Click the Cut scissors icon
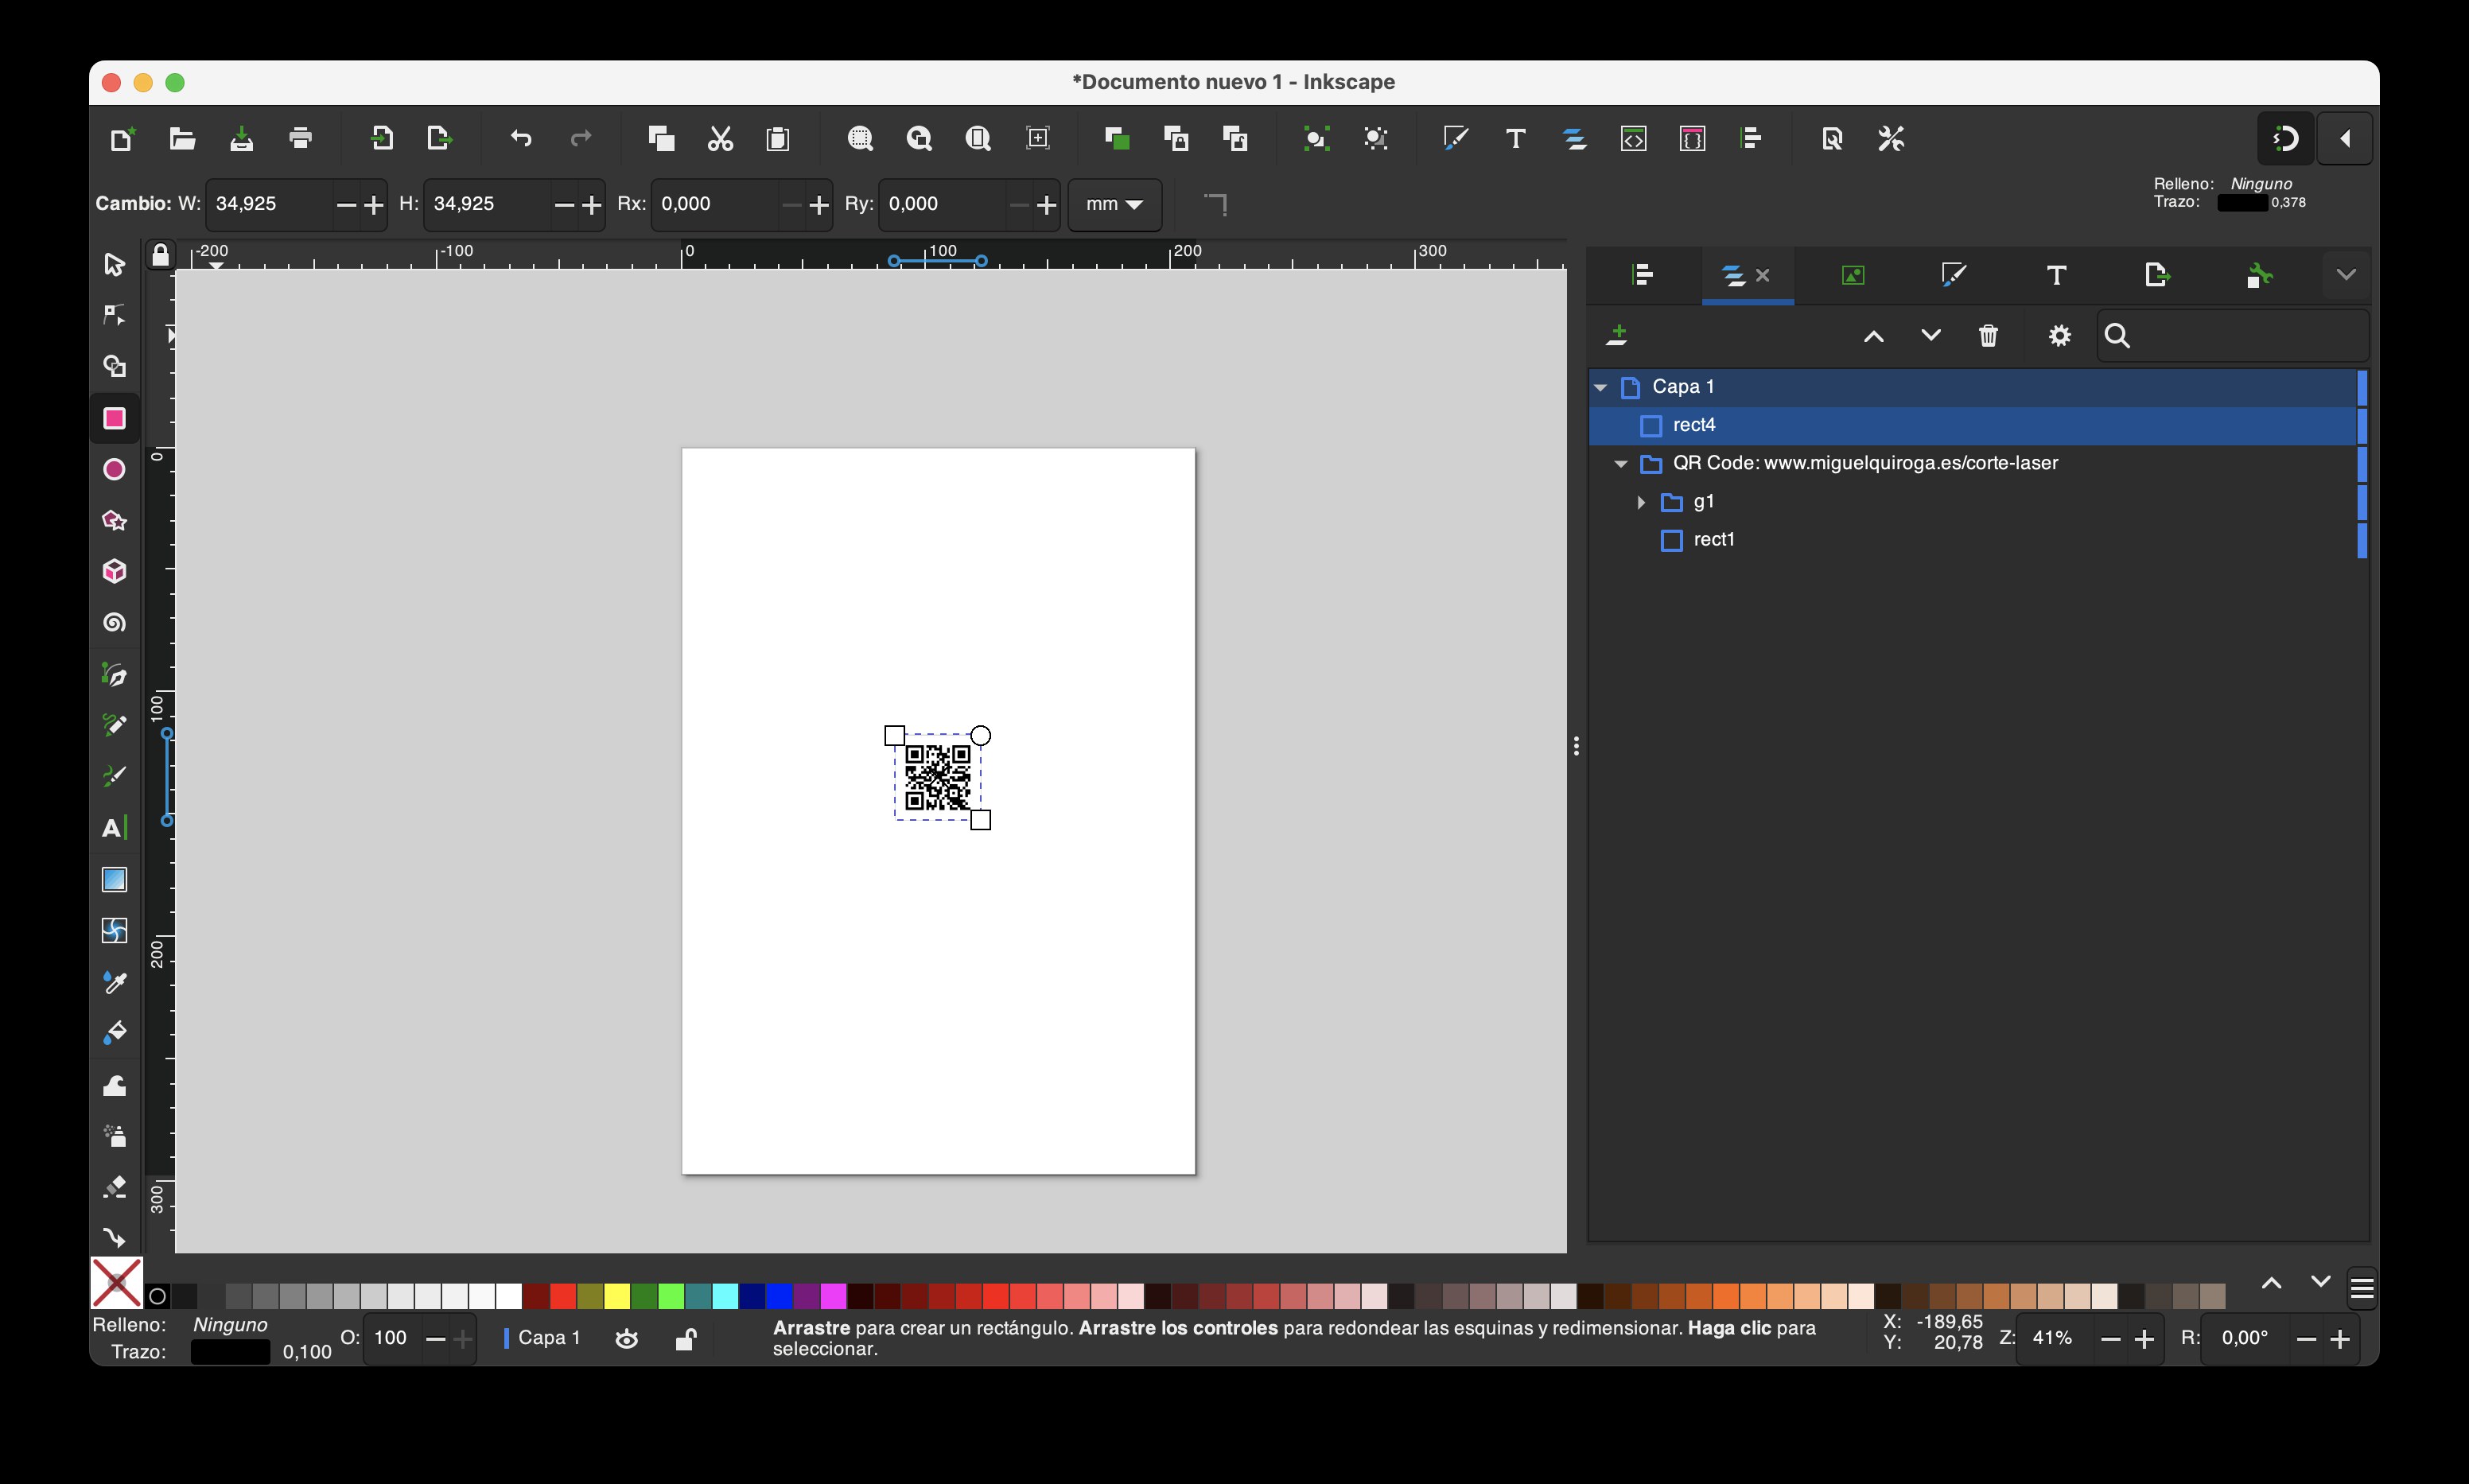 click(720, 138)
